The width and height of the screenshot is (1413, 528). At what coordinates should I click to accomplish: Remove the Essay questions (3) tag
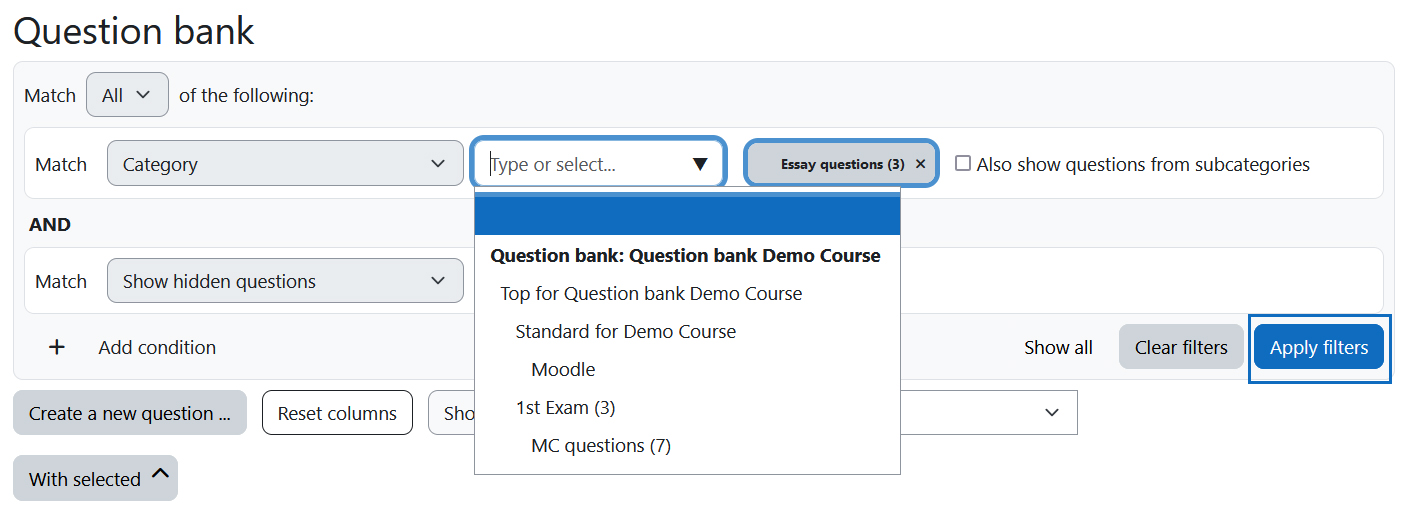pyautogui.click(x=920, y=164)
